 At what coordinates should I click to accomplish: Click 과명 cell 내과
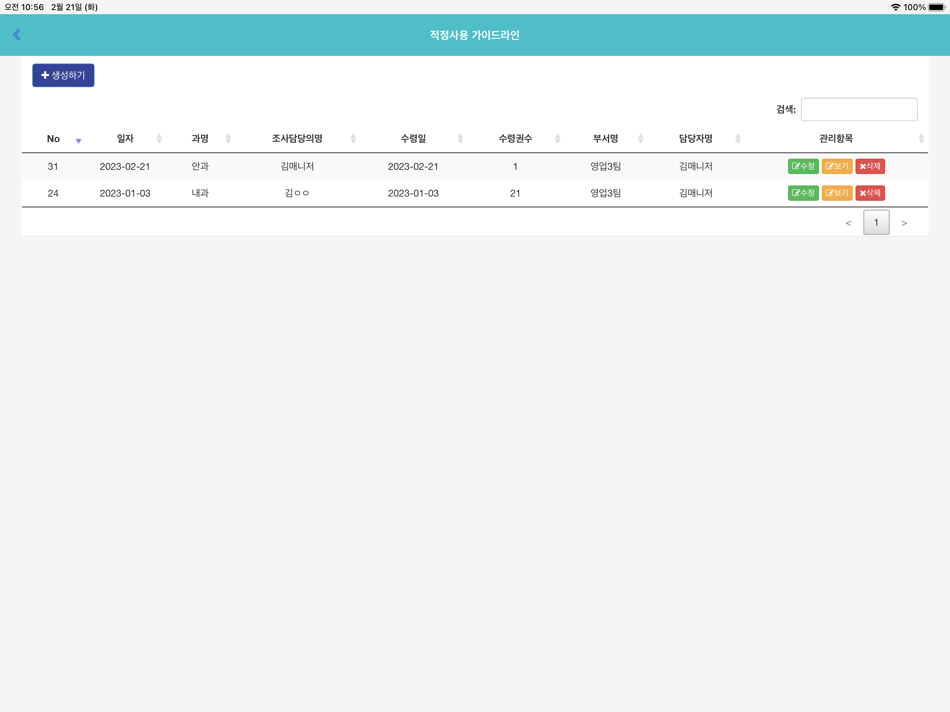click(x=200, y=193)
